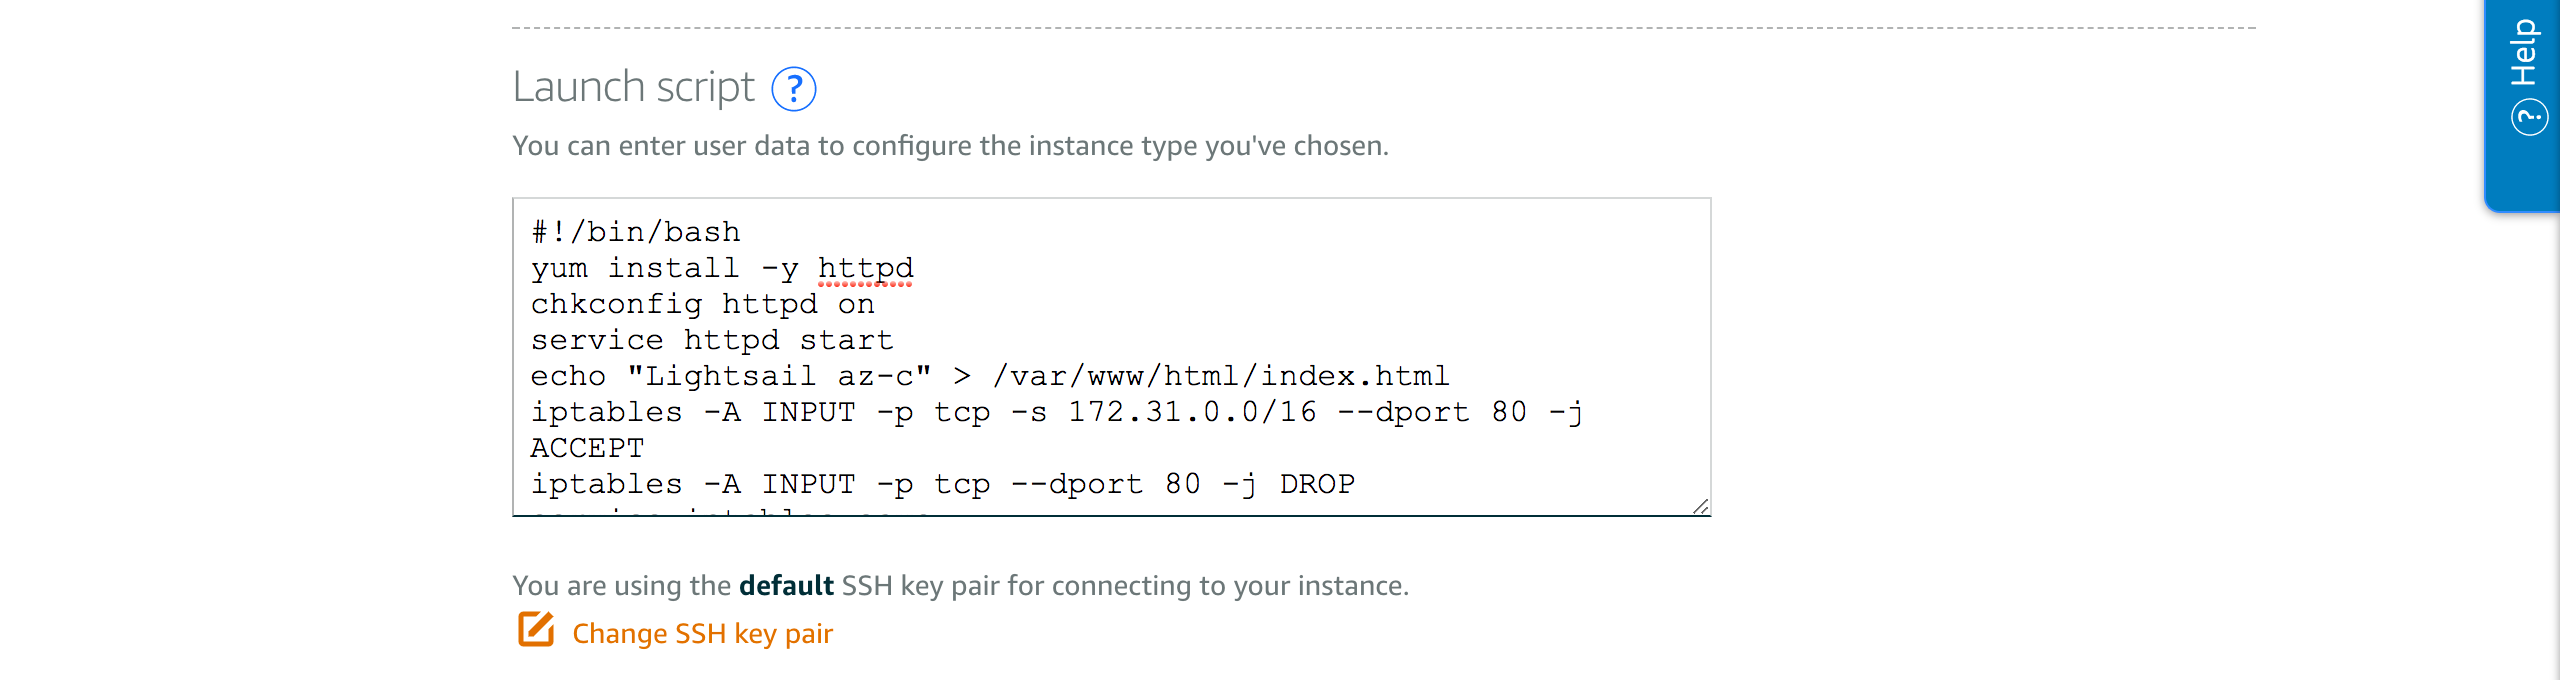The width and height of the screenshot is (2560, 680).
Task: Place cursor on chkconfig httpd on line
Action: 702,304
